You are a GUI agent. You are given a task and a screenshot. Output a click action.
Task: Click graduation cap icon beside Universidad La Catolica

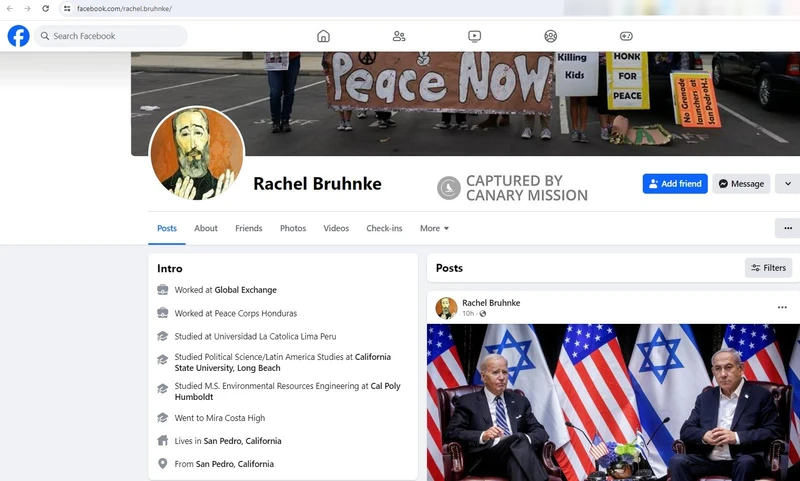[163, 336]
